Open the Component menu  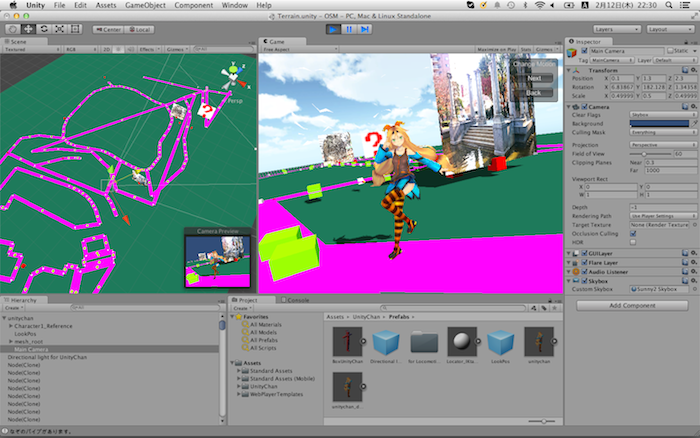point(194,5)
